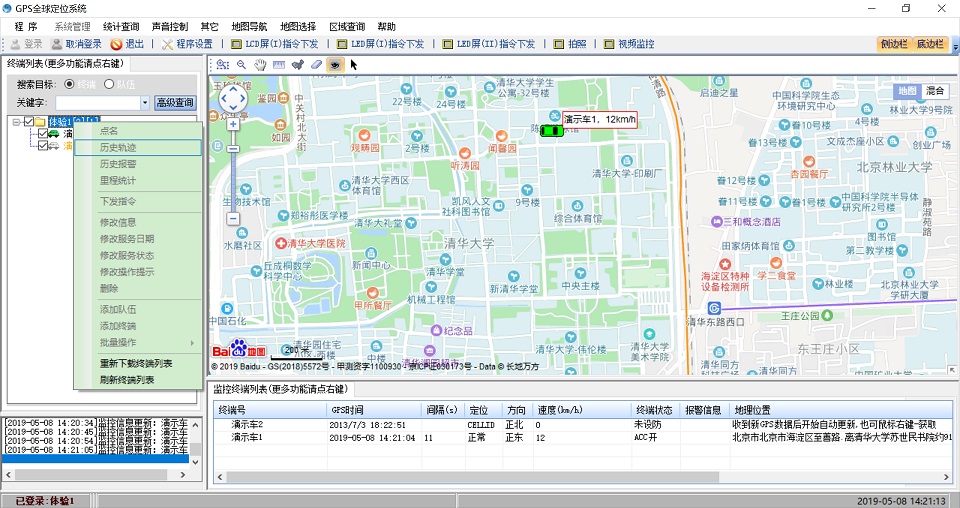Screen dimensions: 960x508
Task: Open the 统计查询 menu
Action: click(x=121, y=26)
